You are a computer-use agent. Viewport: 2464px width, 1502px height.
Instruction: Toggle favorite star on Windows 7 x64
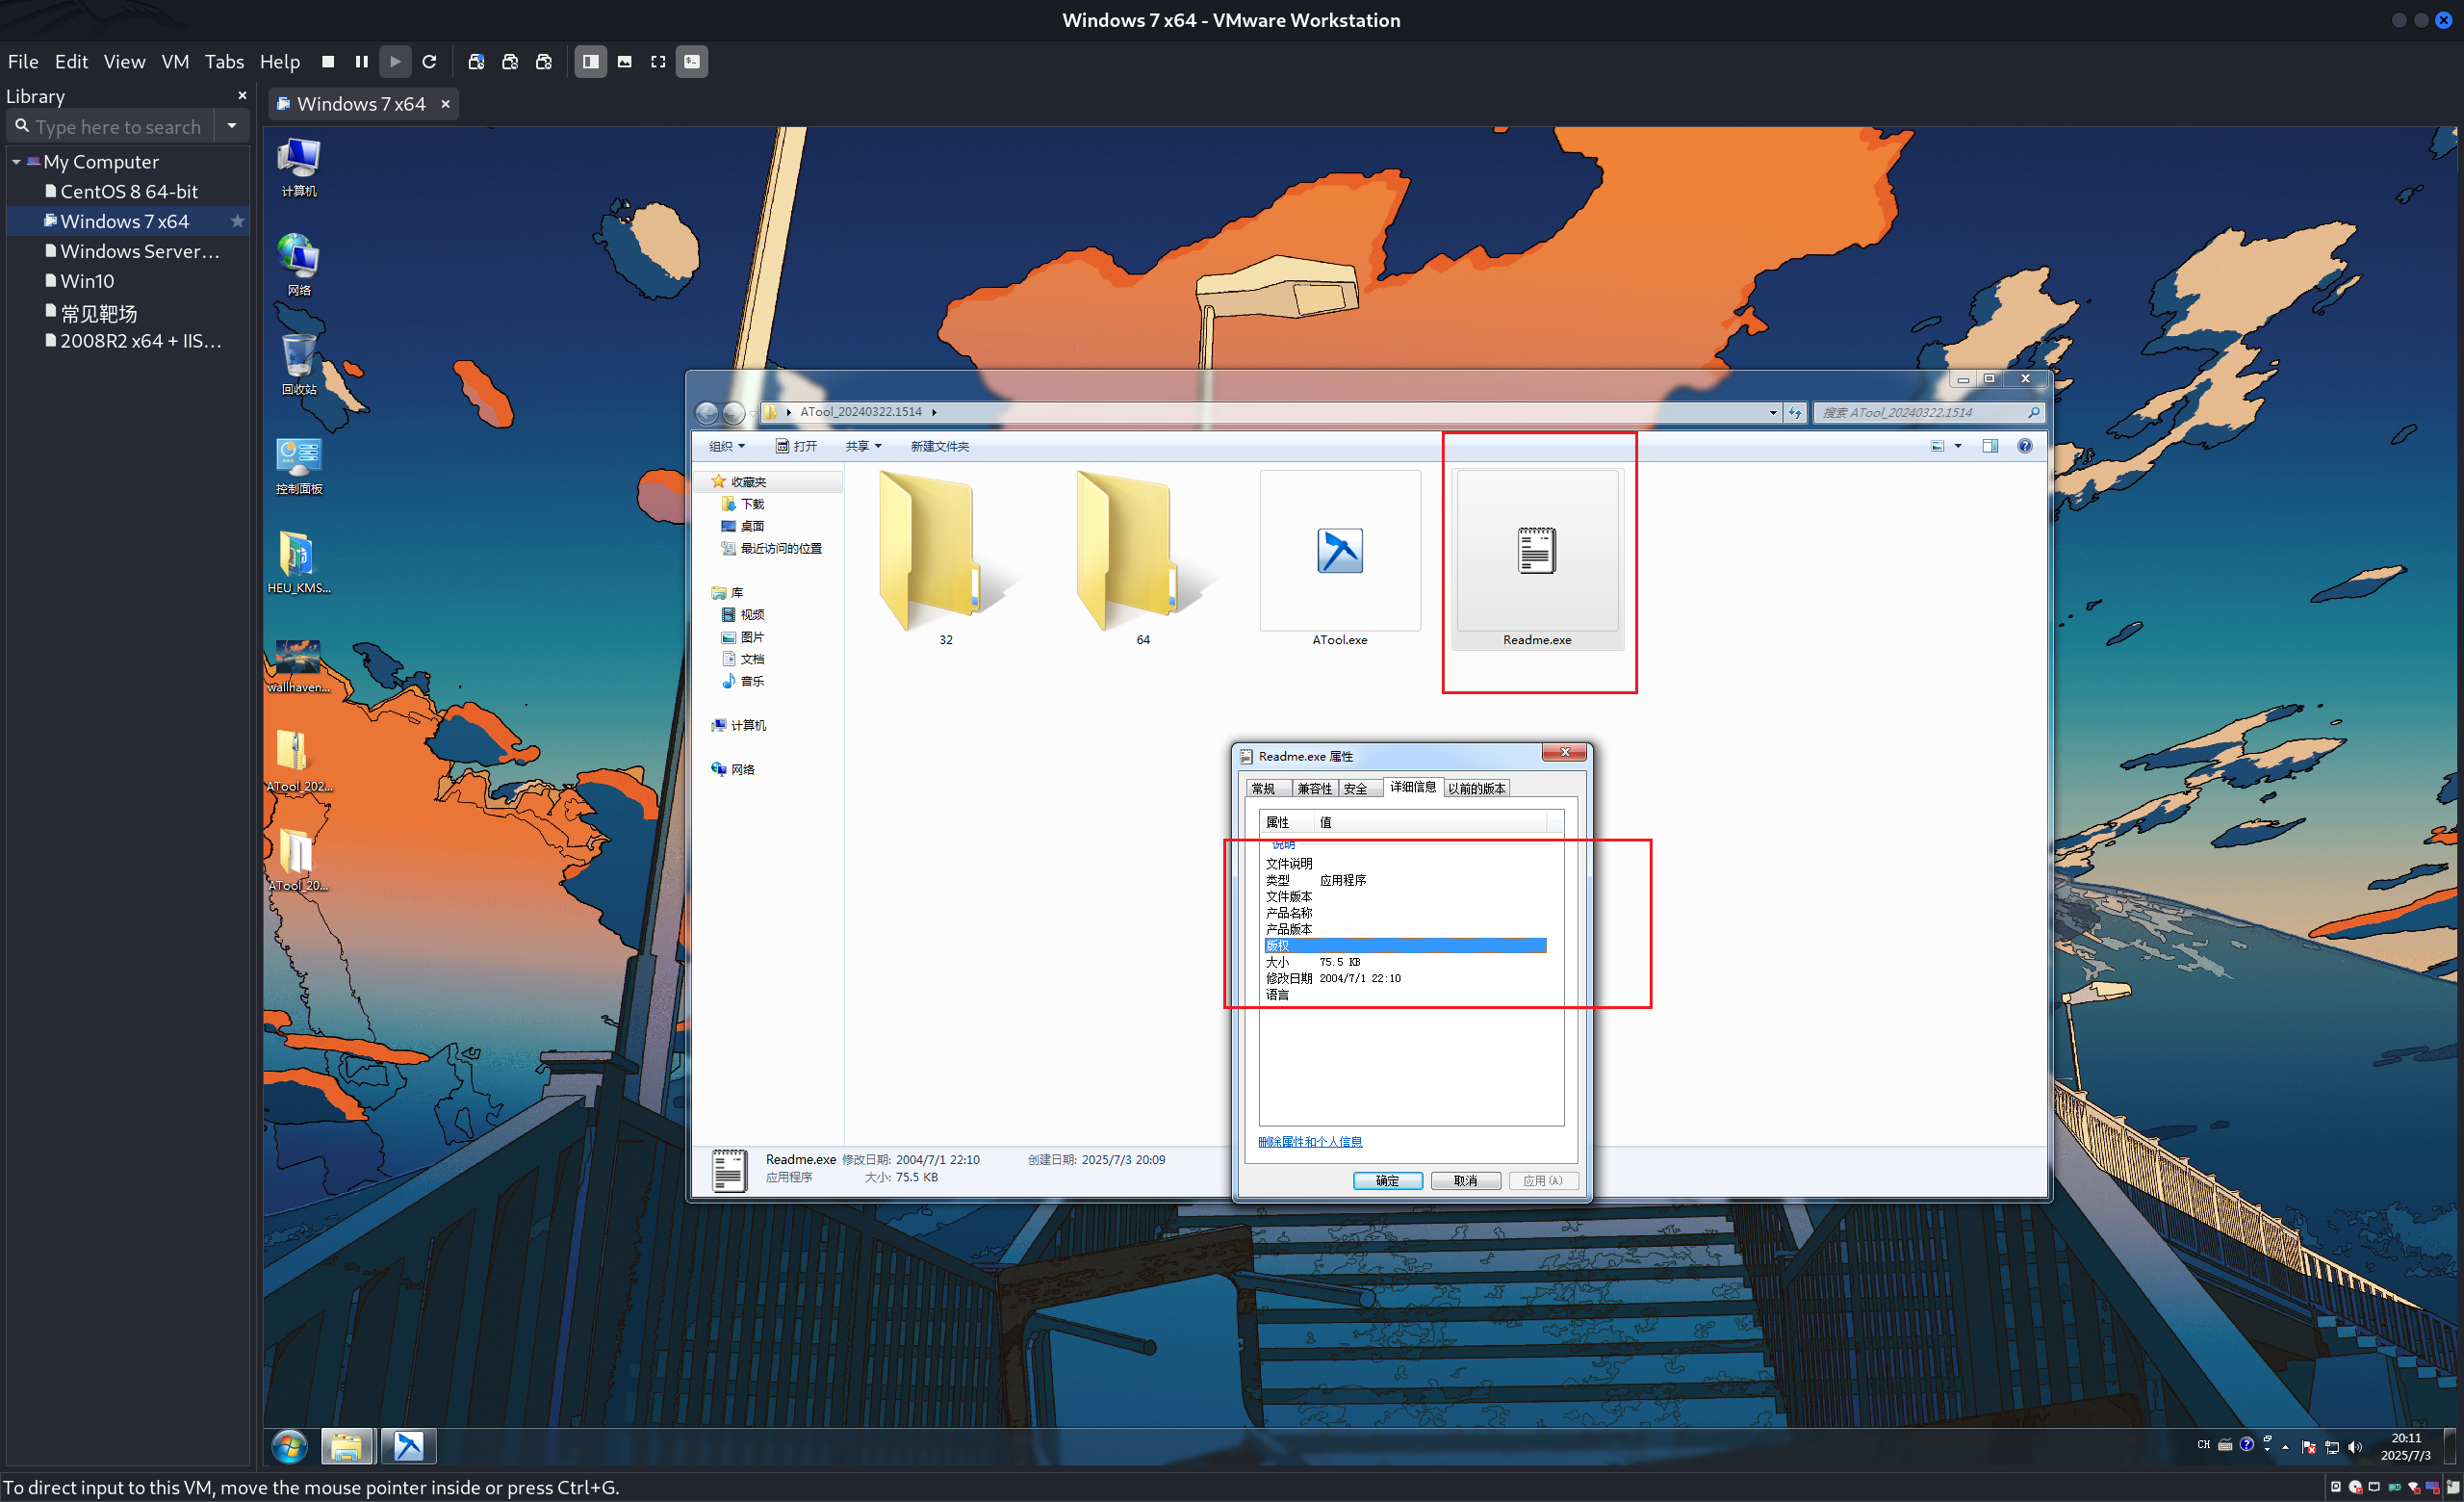237,221
